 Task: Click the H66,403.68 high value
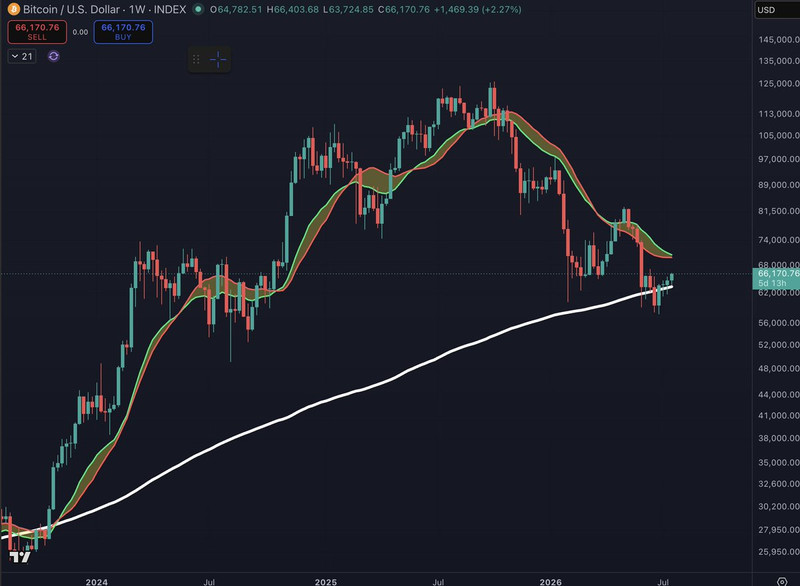292,9
